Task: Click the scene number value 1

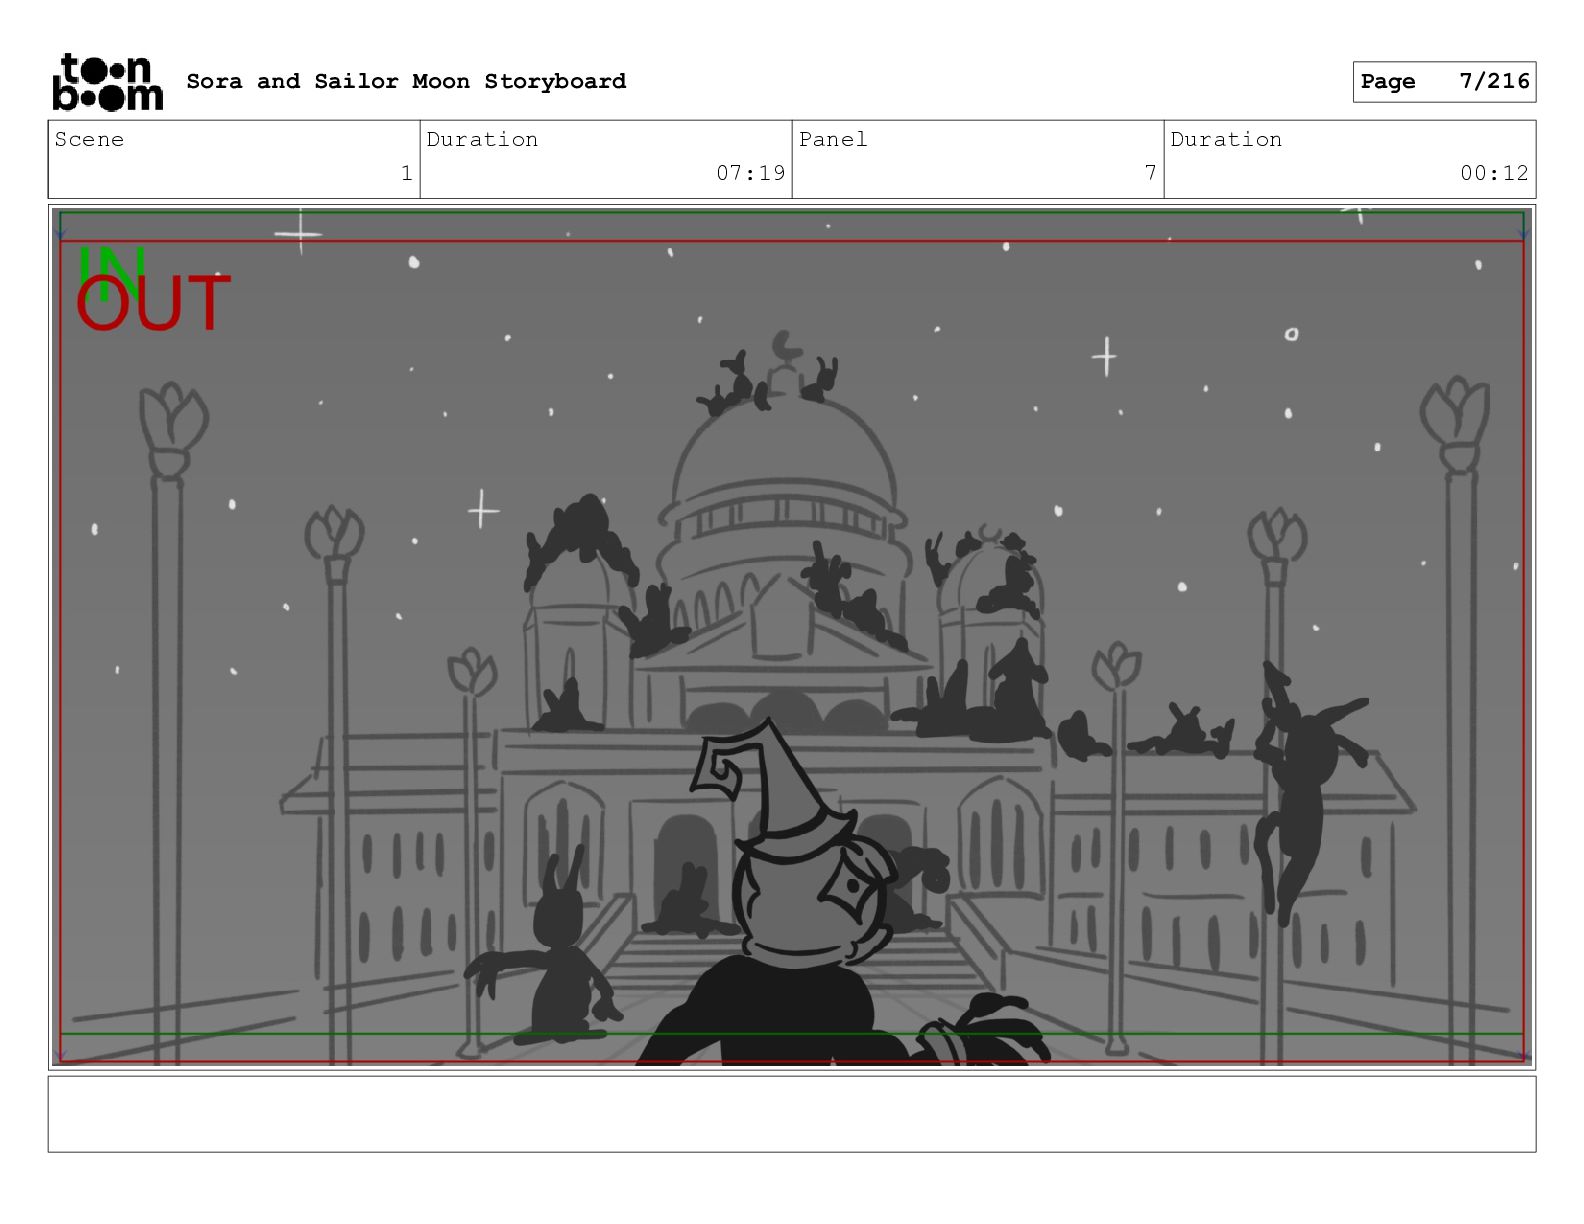Action: [x=406, y=173]
